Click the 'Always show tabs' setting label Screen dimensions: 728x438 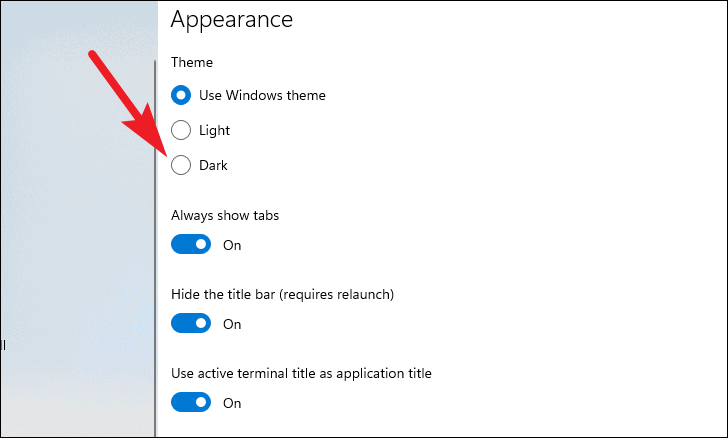click(225, 216)
